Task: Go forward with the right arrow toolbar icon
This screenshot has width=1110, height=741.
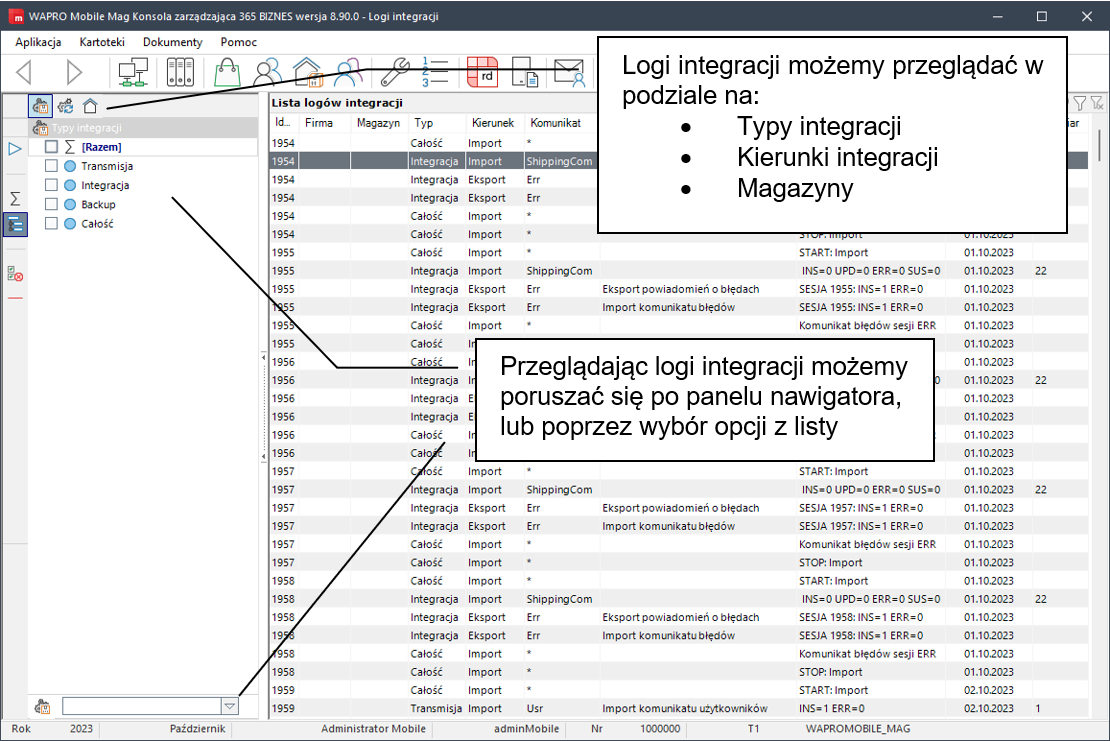Action: pos(74,72)
